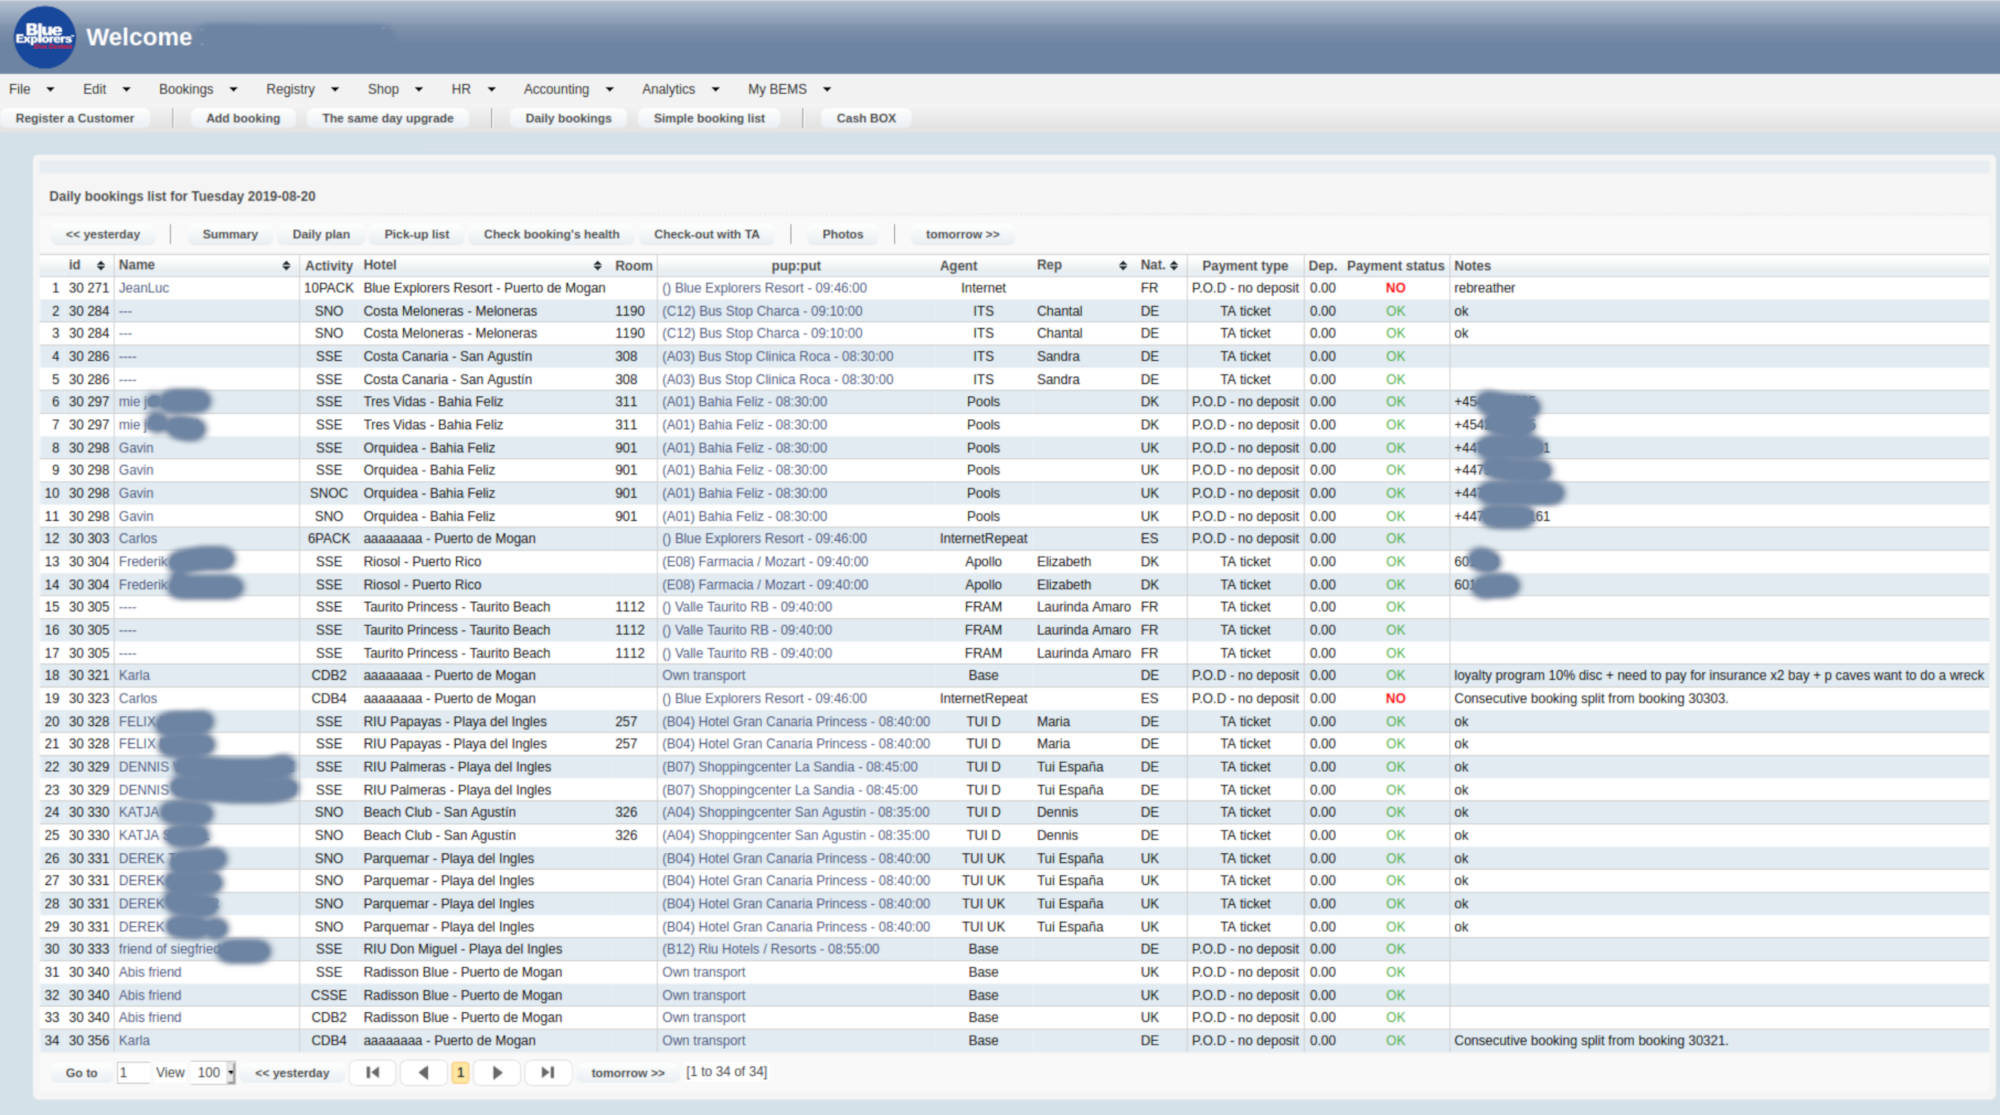Open the Photos view
Viewport: 2000px width, 1115px height.
843,234
